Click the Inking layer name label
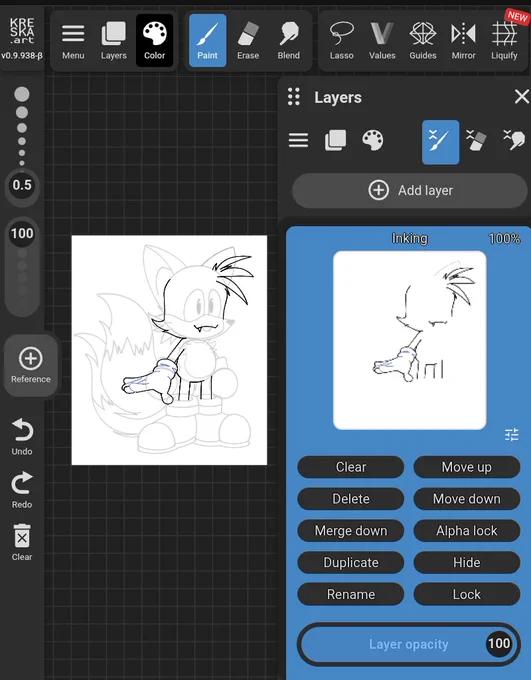This screenshot has width=531, height=680. (x=410, y=238)
